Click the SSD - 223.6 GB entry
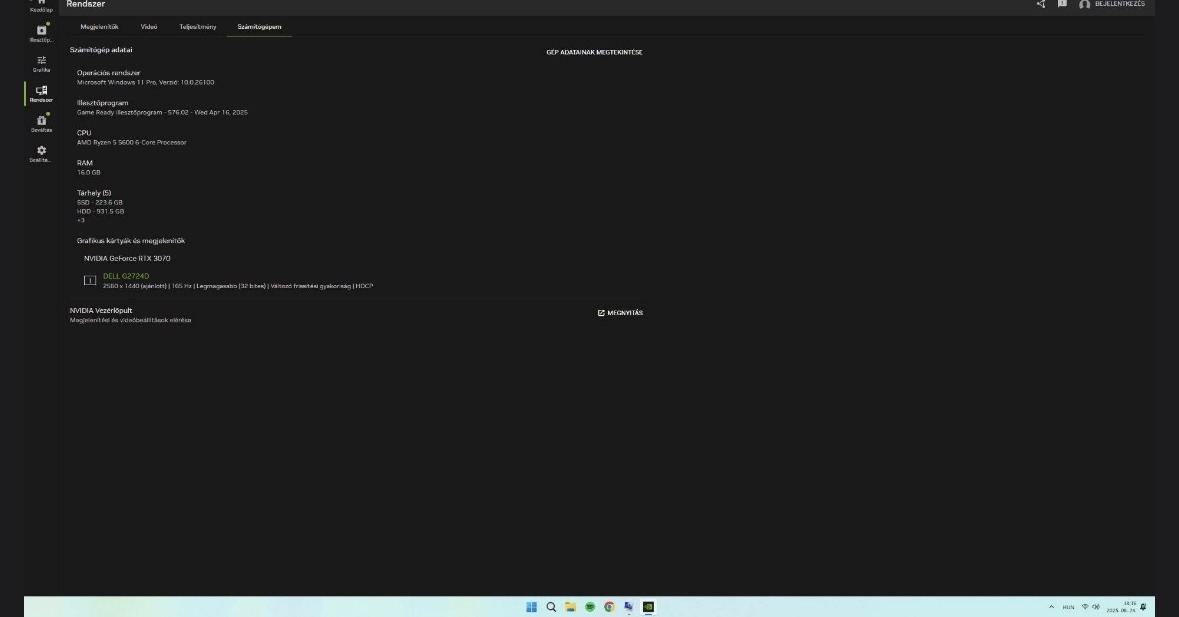This screenshot has height=617, width=1179. pos(99,203)
